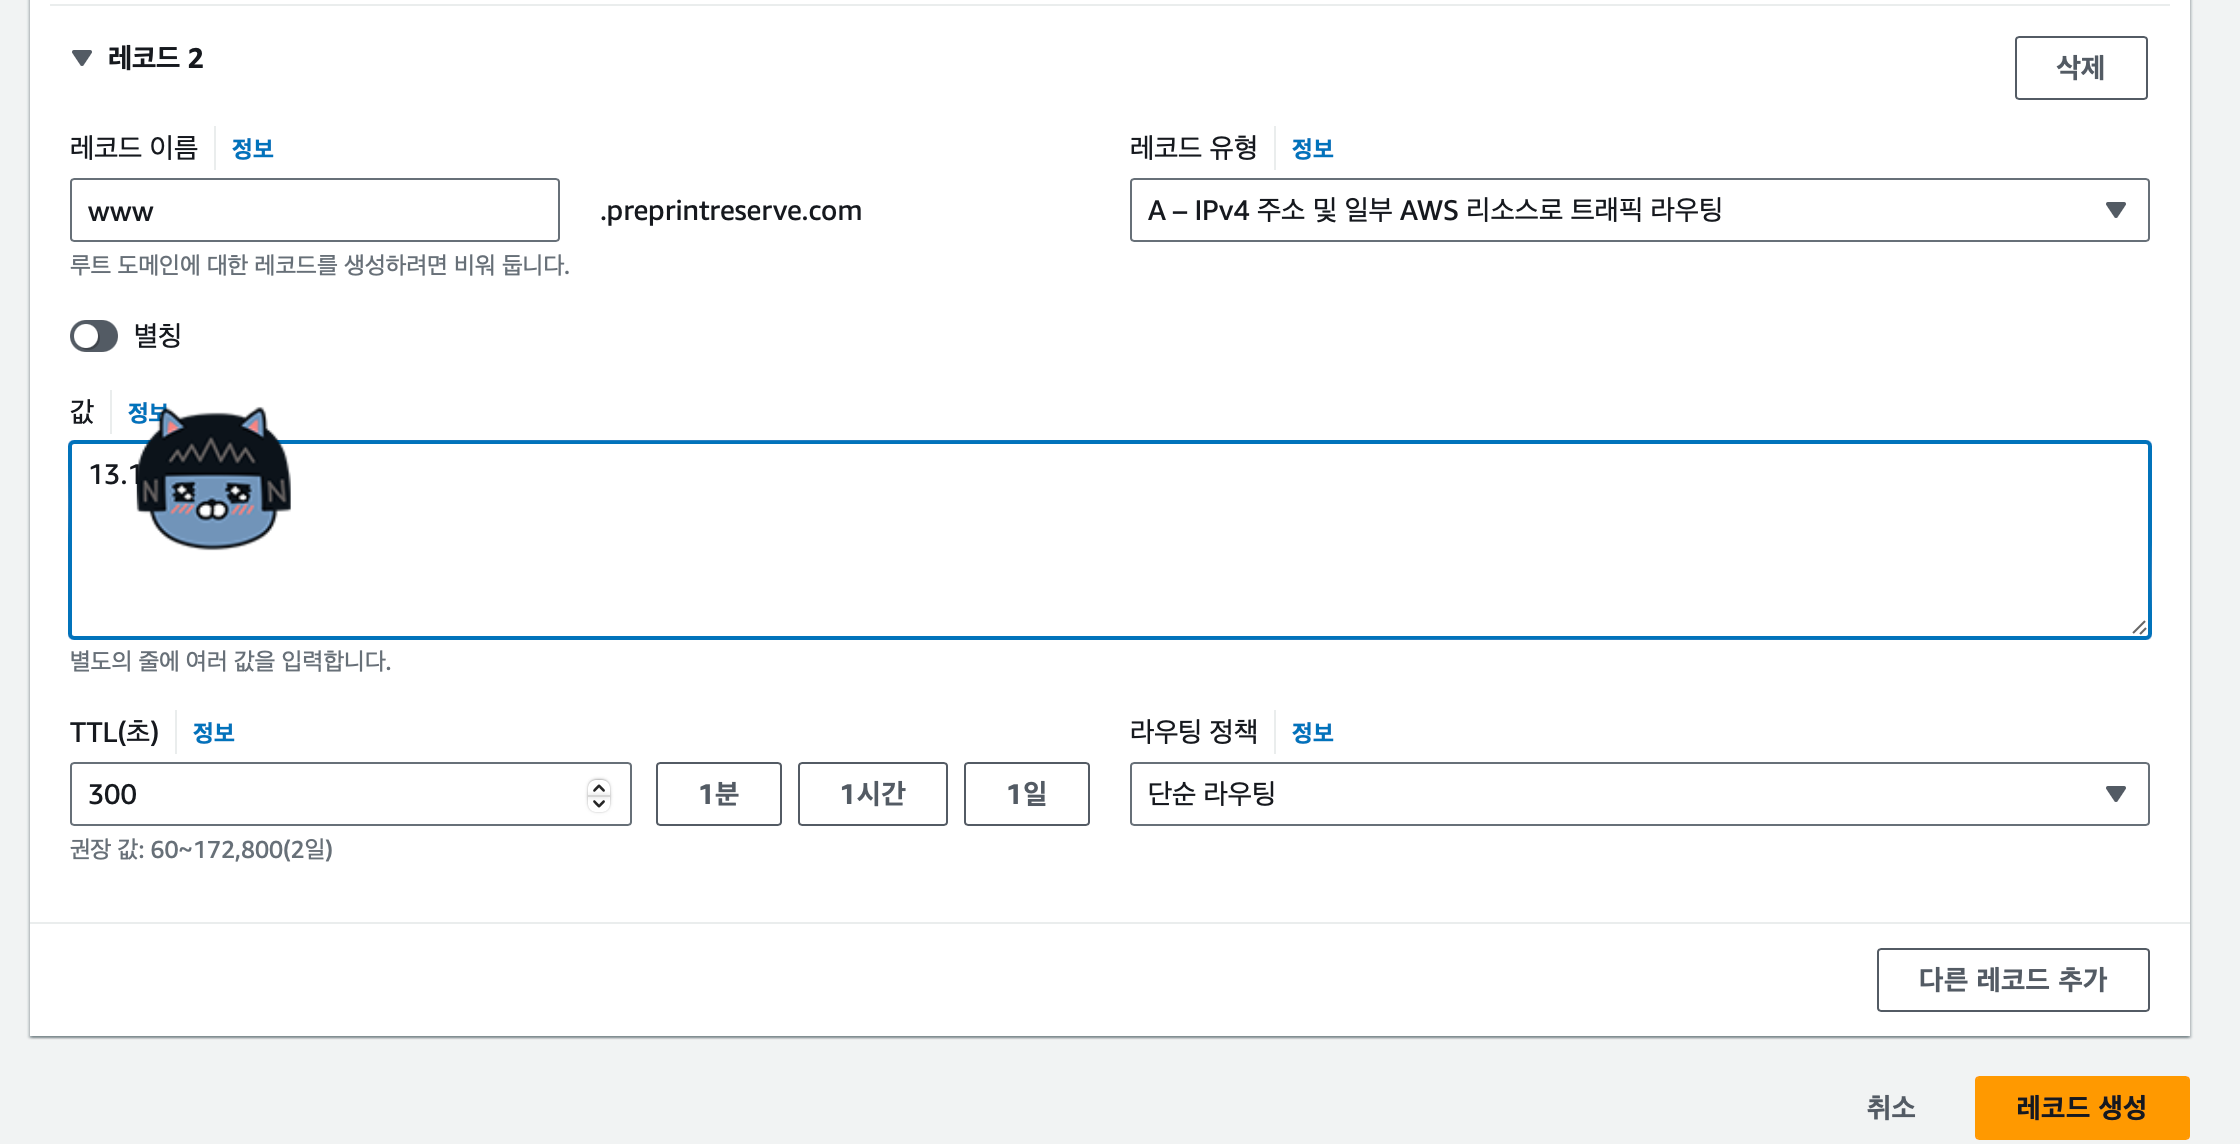2240x1144 pixels.
Task: Set TTL to 1분
Action: 718,794
